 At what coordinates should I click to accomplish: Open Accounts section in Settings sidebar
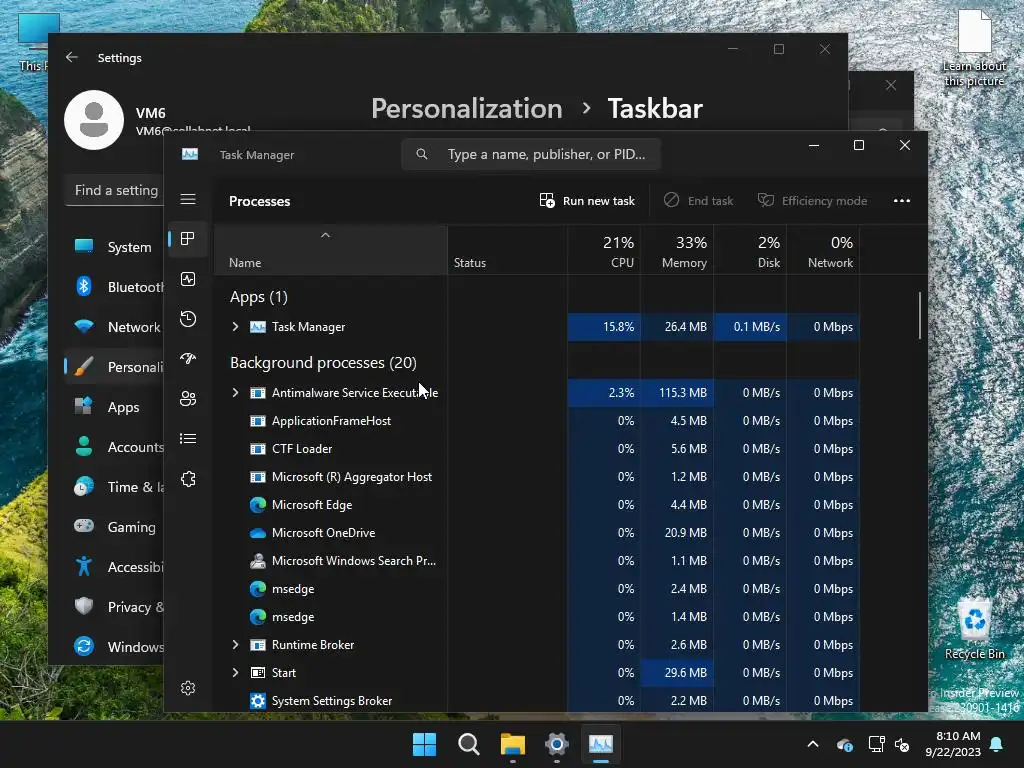pos(114,447)
